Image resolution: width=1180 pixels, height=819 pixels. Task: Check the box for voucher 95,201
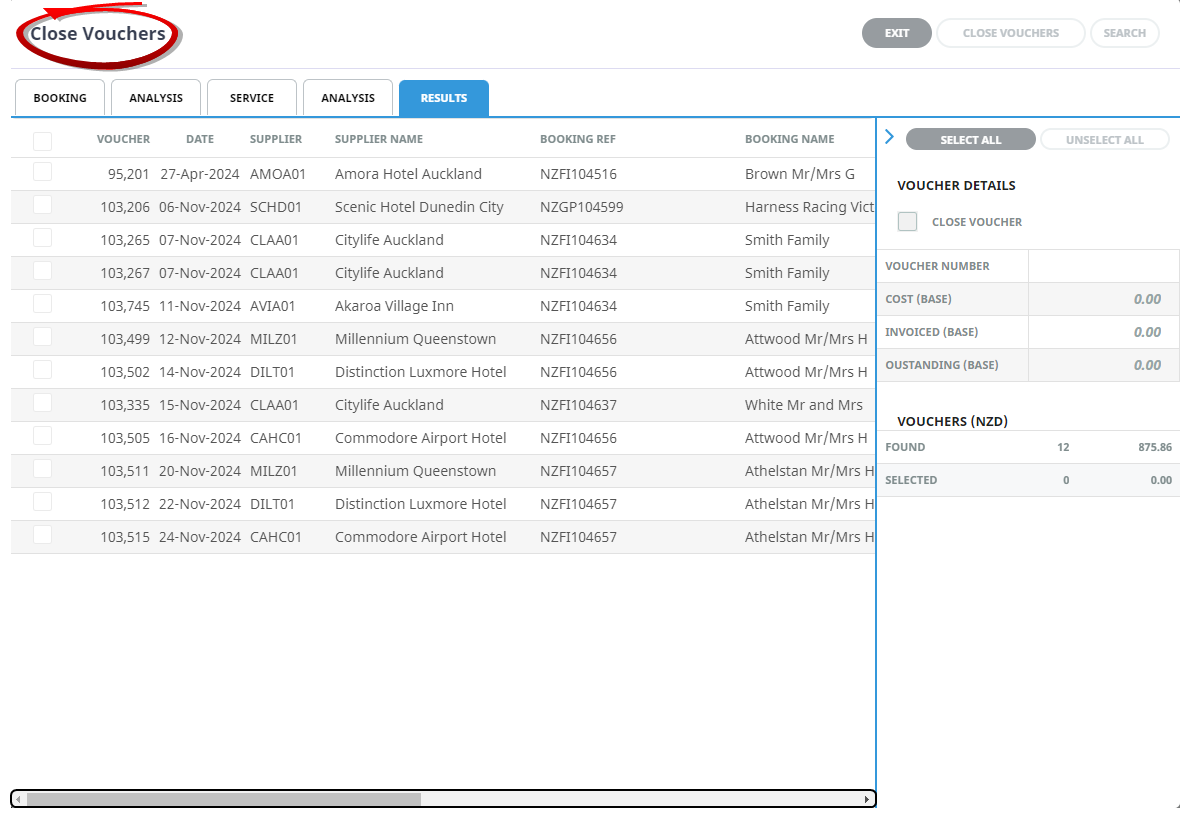(42, 172)
